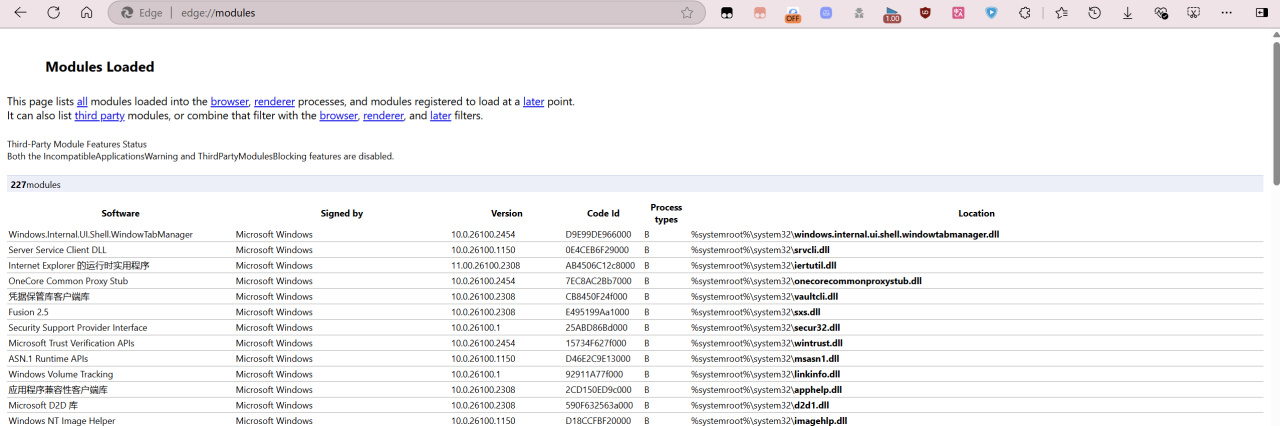
Task: Click 'renderer' link before 'processes'
Action: (275, 101)
